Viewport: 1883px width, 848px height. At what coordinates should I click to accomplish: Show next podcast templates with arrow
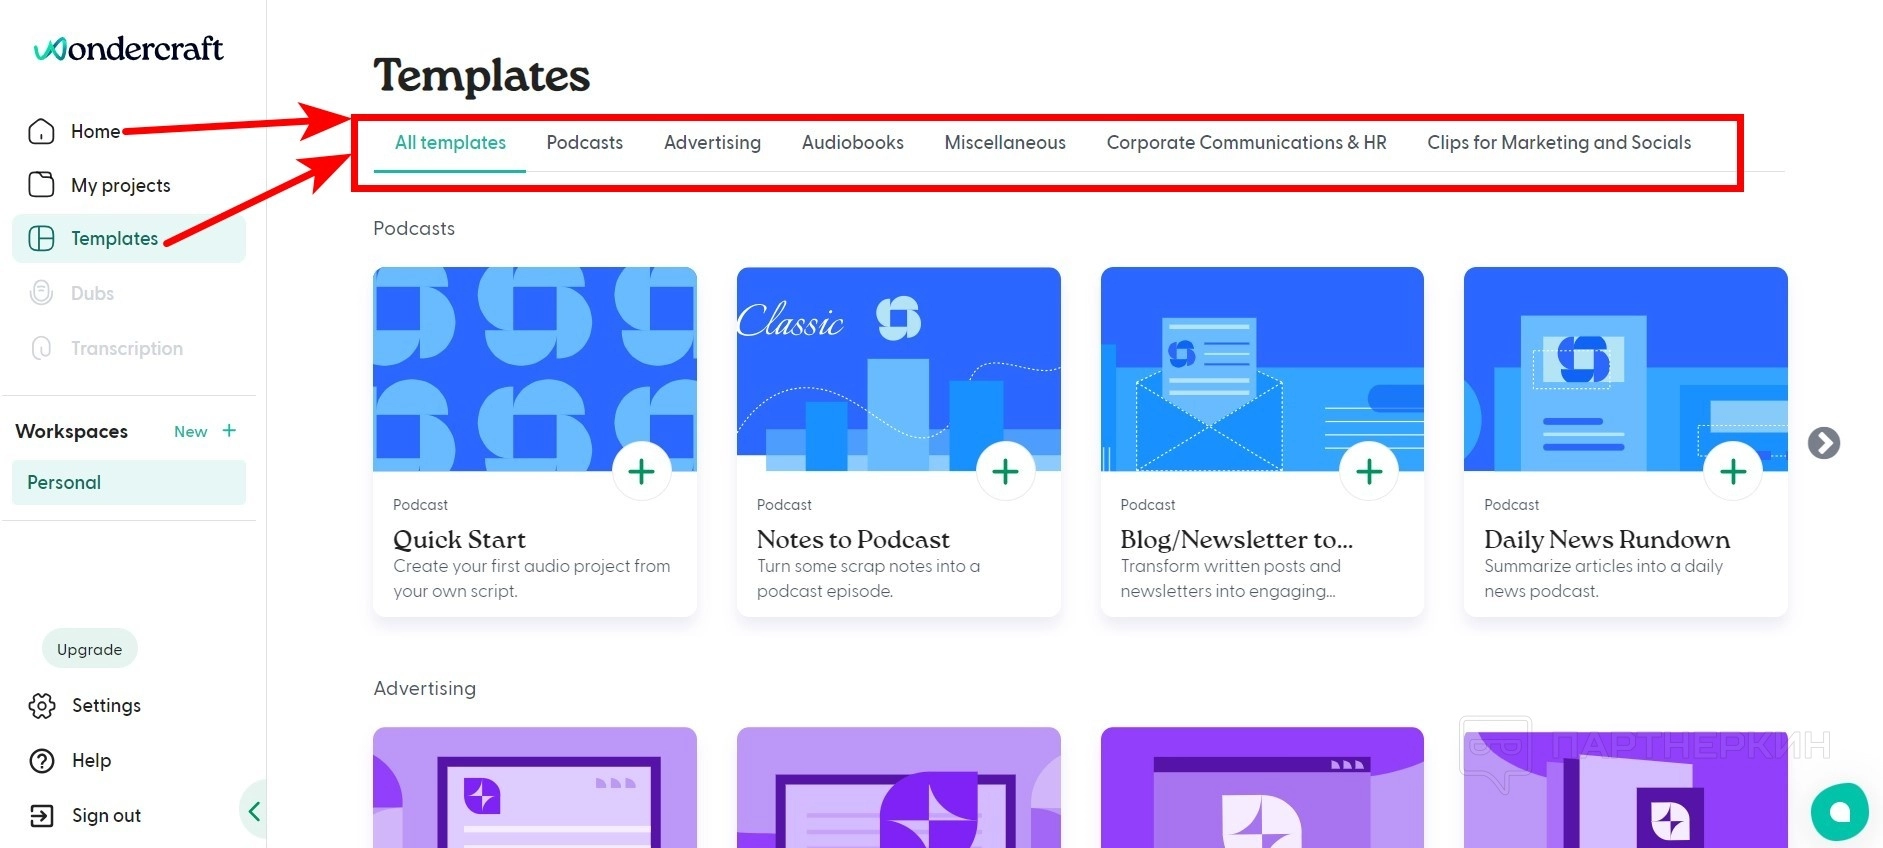[1824, 443]
